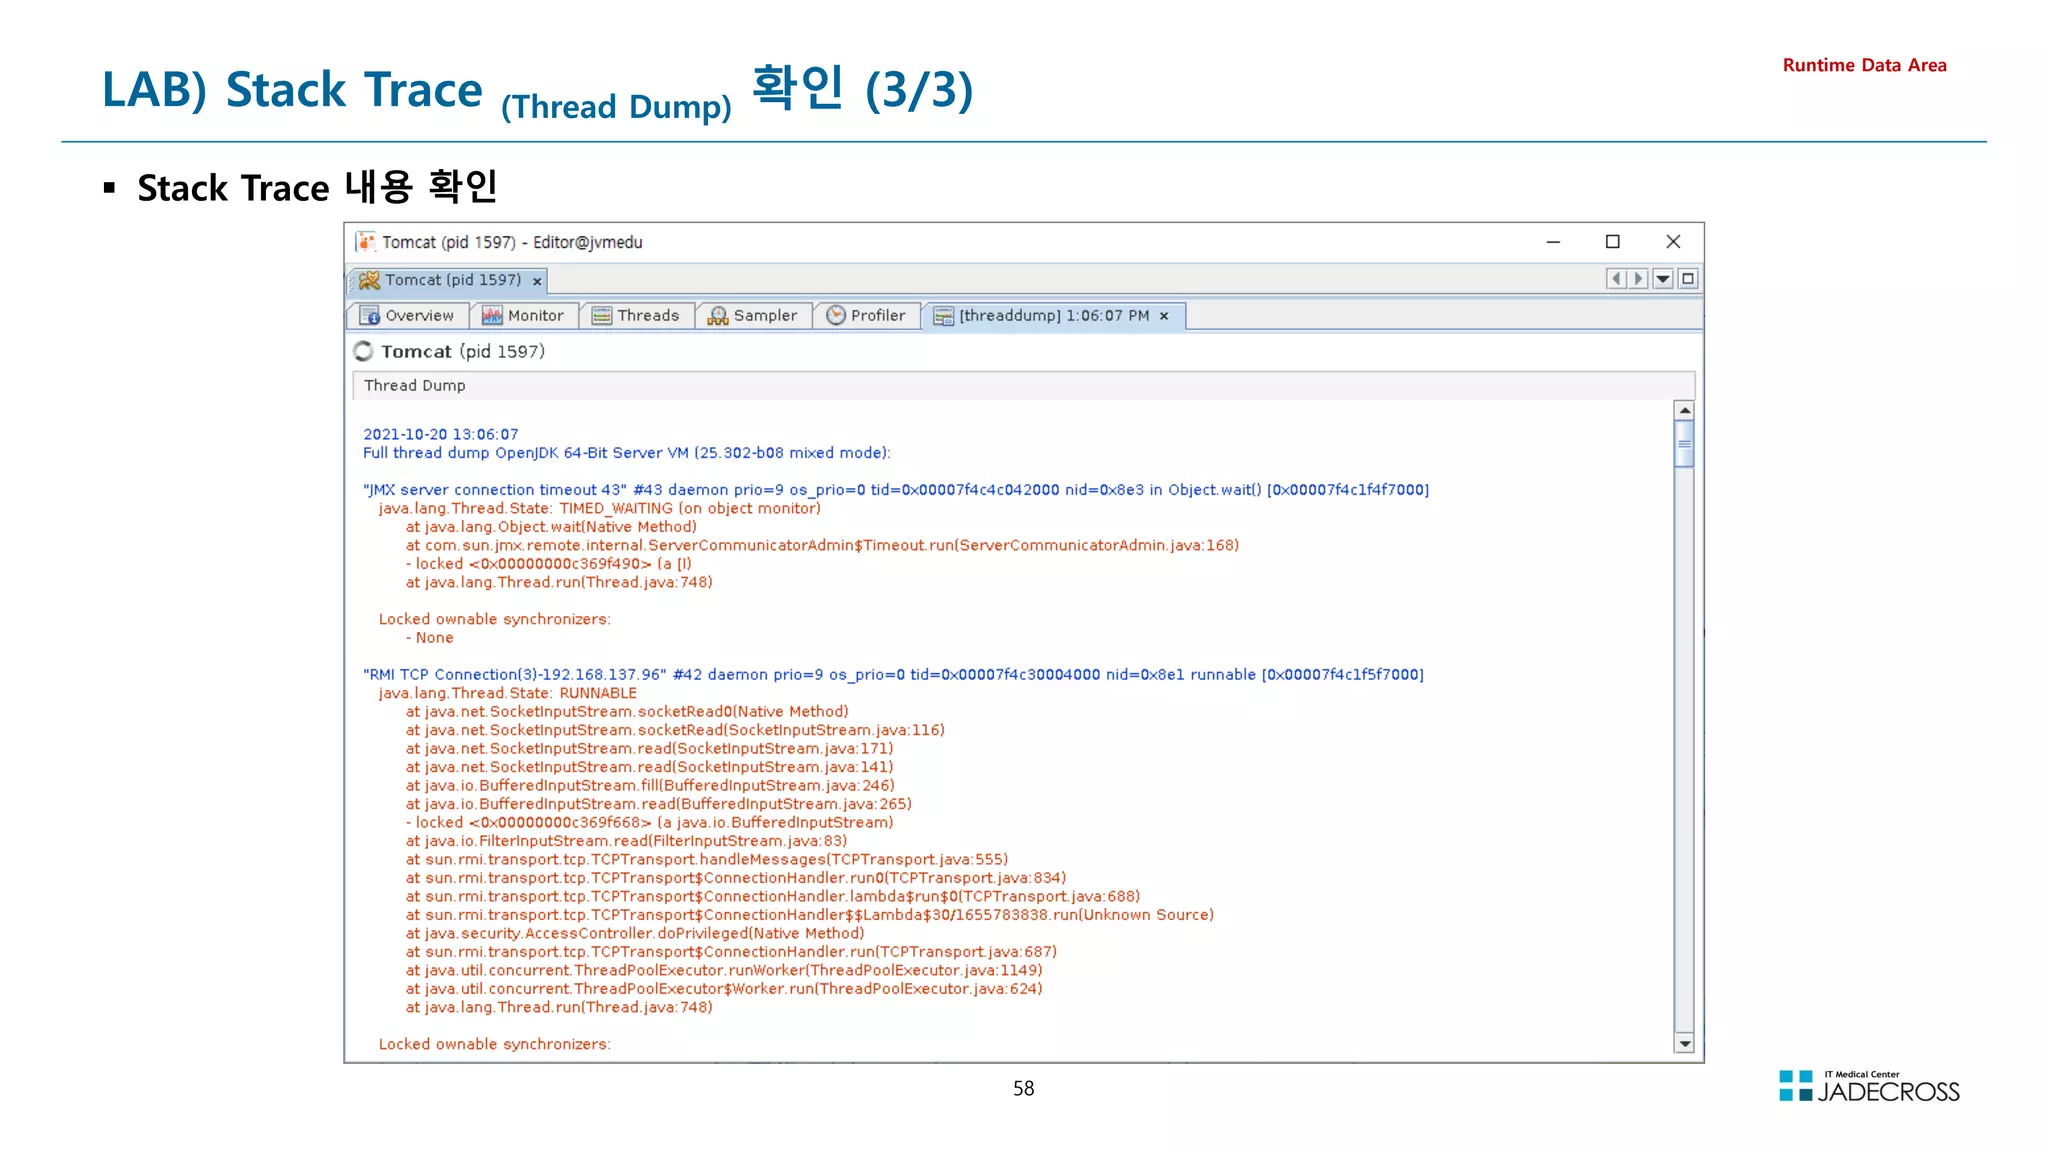Click the '- None' synchronizers line
The width and height of the screenshot is (2048, 1152).
[x=429, y=638]
